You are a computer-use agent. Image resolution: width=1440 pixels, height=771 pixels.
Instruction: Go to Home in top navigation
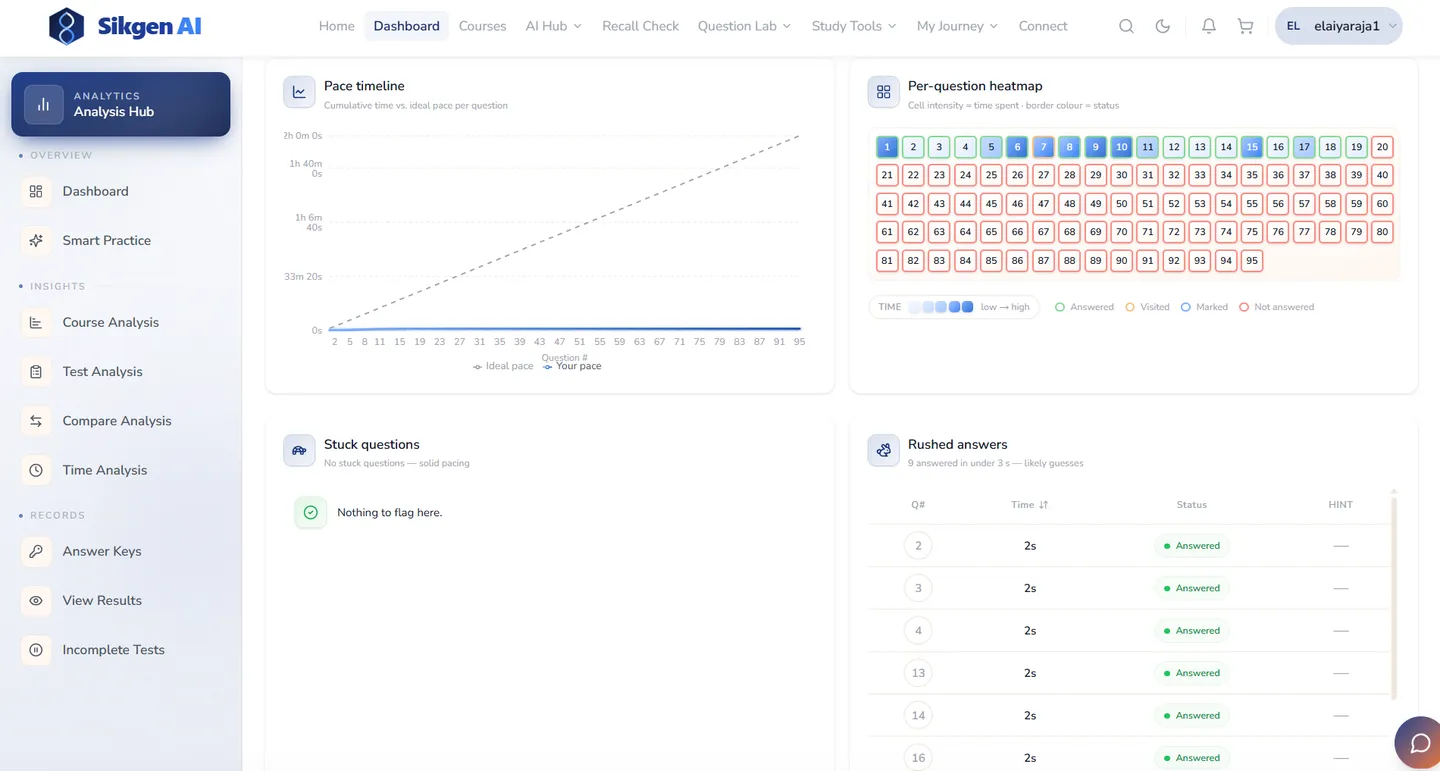point(336,26)
